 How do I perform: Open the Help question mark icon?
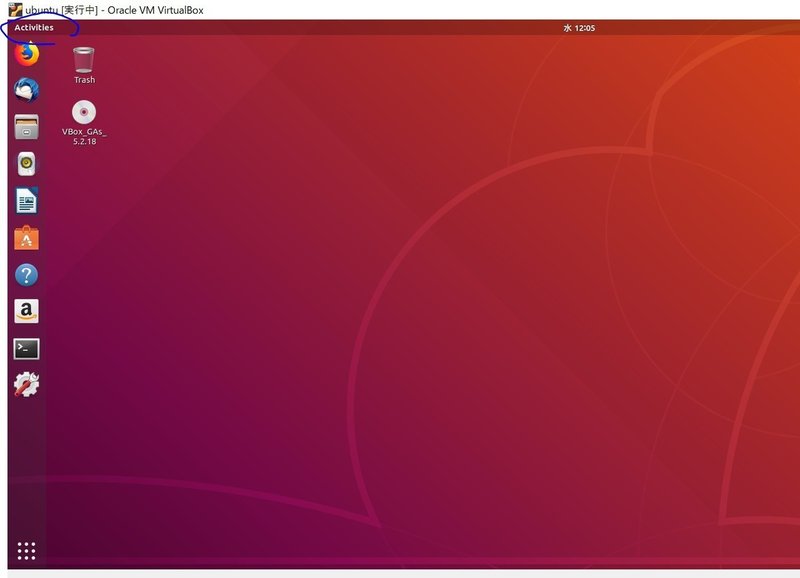pos(27,275)
